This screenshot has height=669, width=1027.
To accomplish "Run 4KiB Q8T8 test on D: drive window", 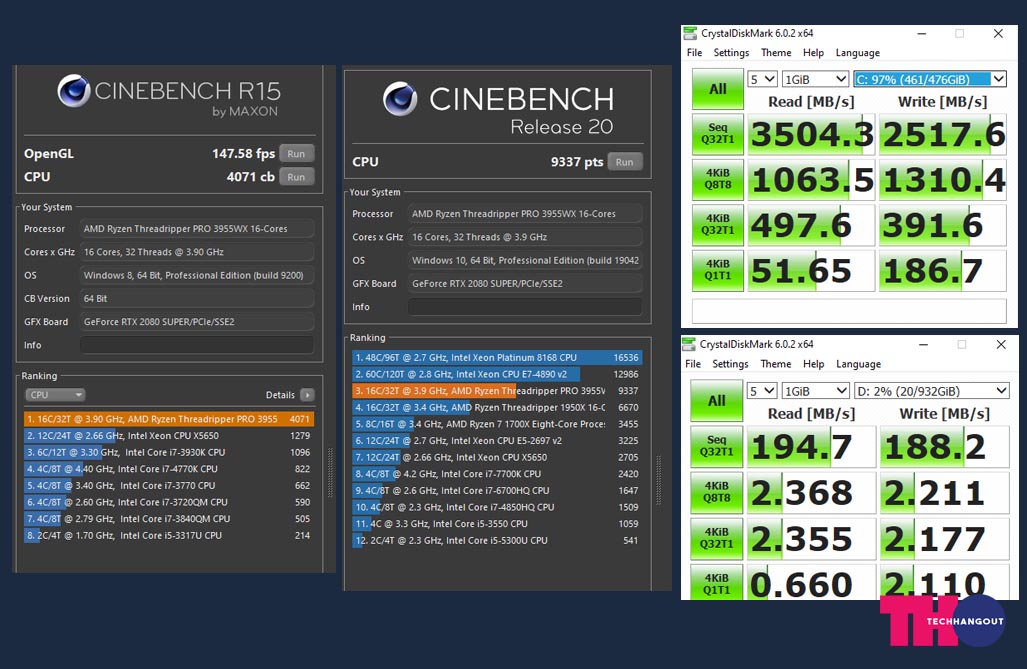I will (x=717, y=492).
